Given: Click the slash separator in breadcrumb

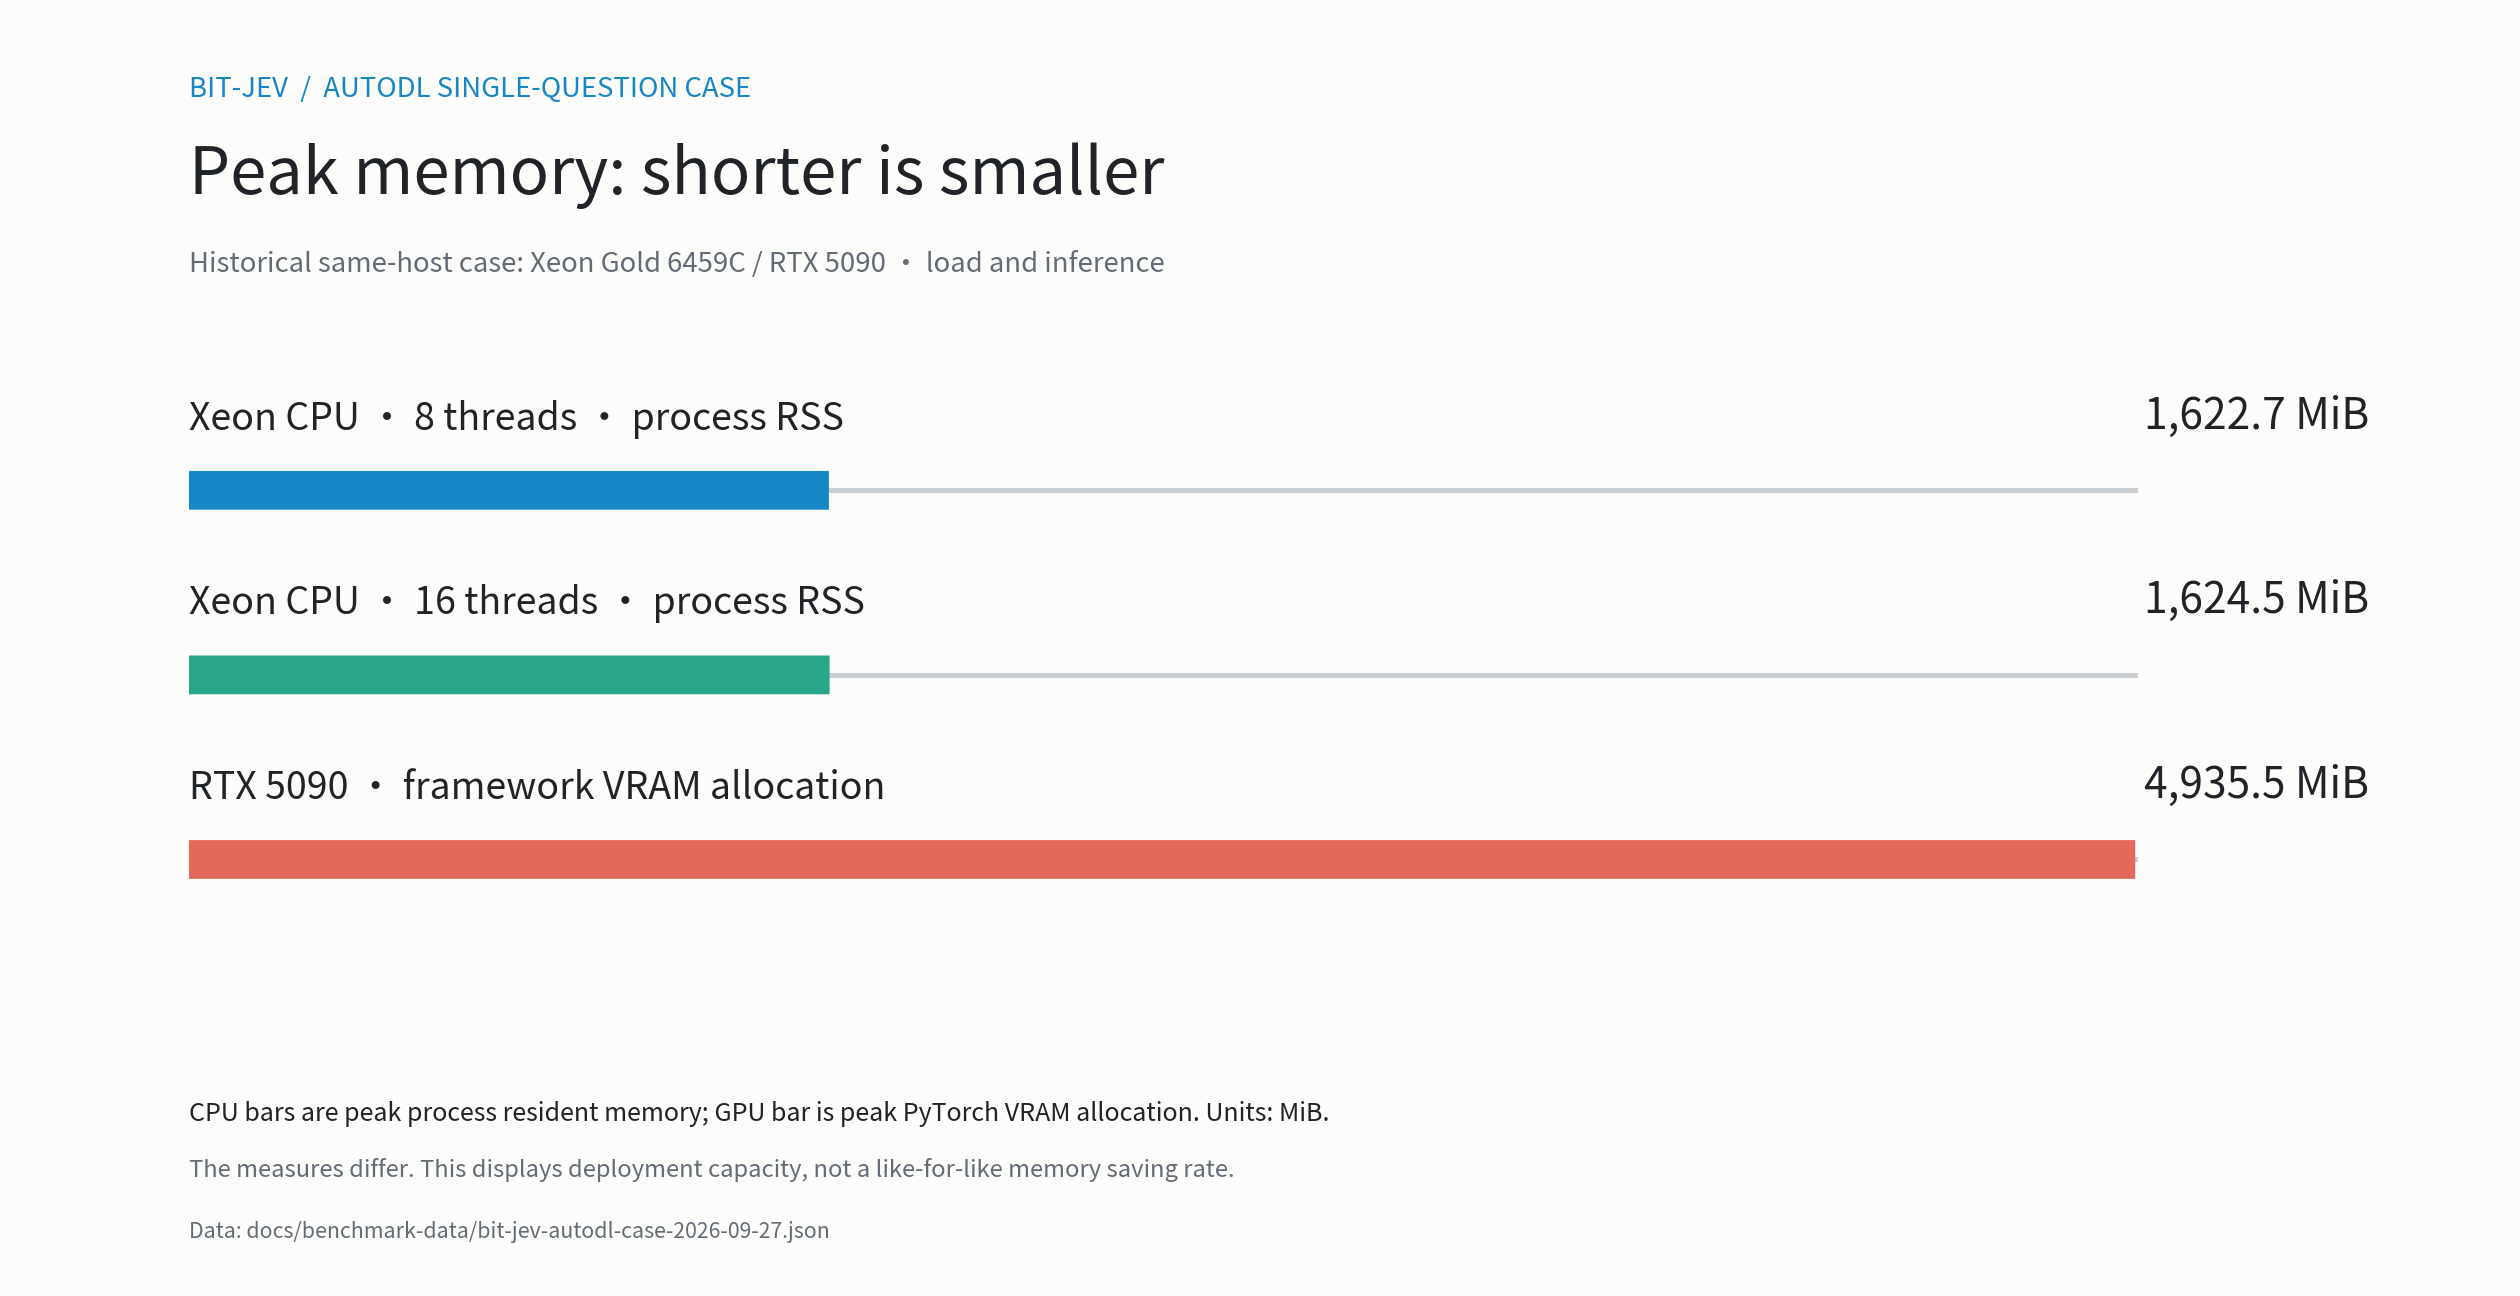Looking at the screenshot, I should 306,88.
